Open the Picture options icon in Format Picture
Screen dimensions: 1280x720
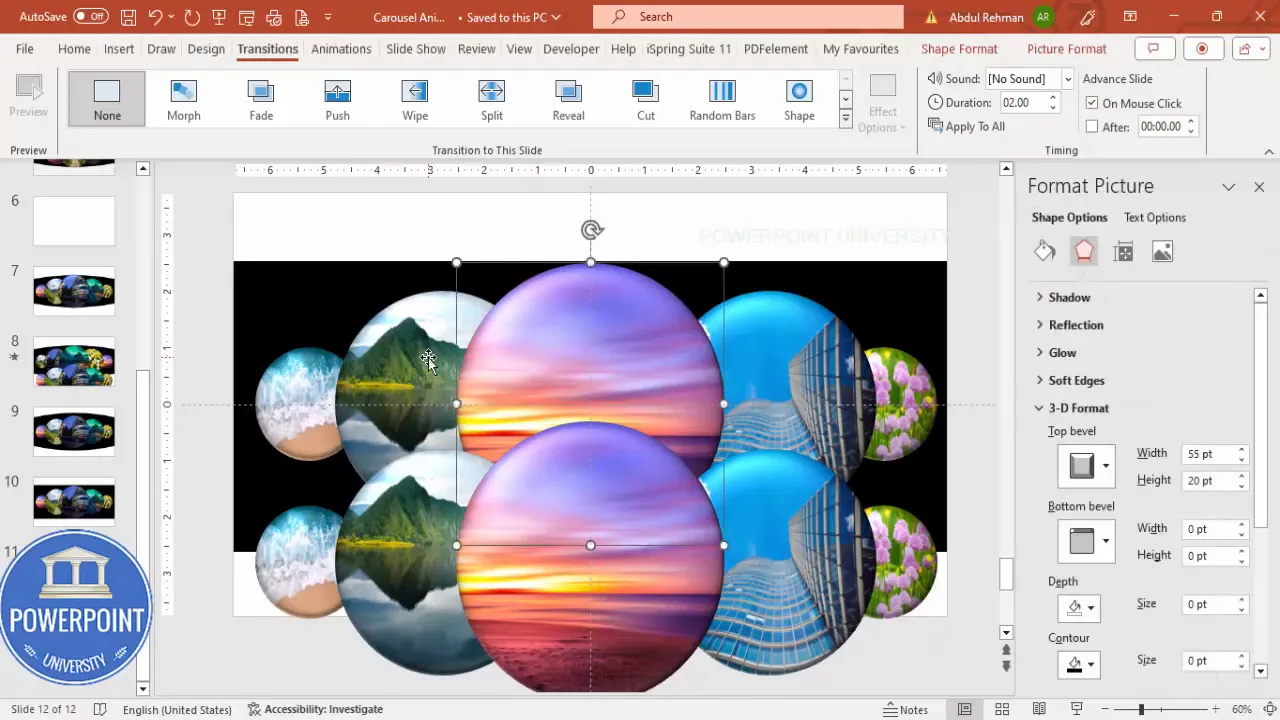(1162, 251)
